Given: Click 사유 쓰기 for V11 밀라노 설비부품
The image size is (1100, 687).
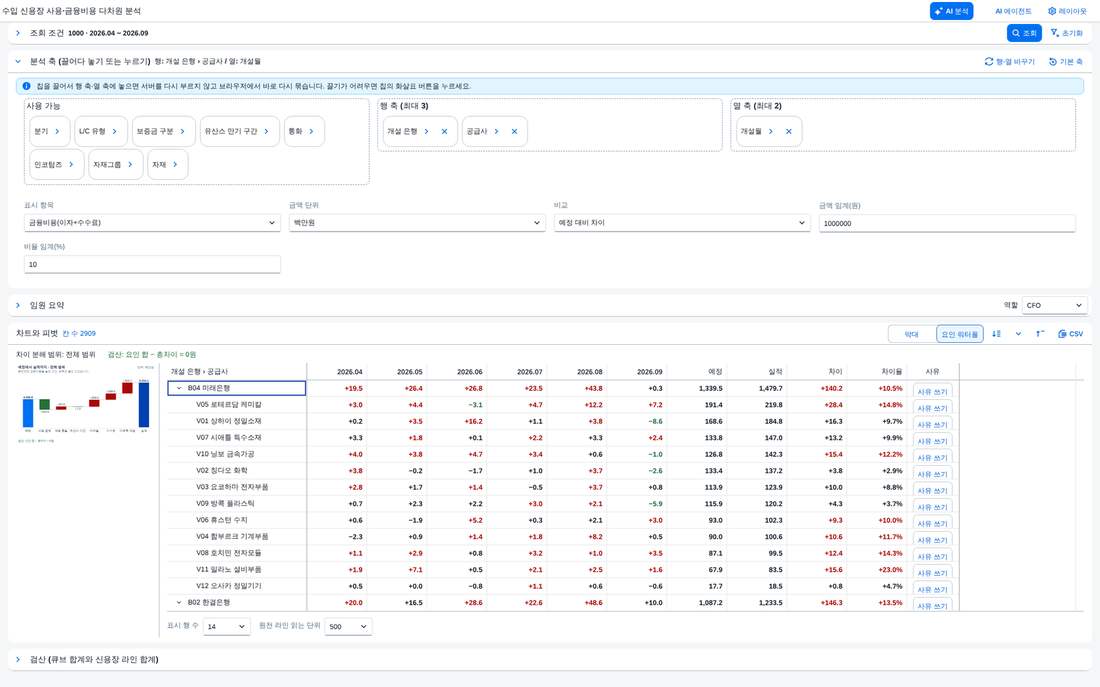Looking at the screenshot, I should pos(932,573).
